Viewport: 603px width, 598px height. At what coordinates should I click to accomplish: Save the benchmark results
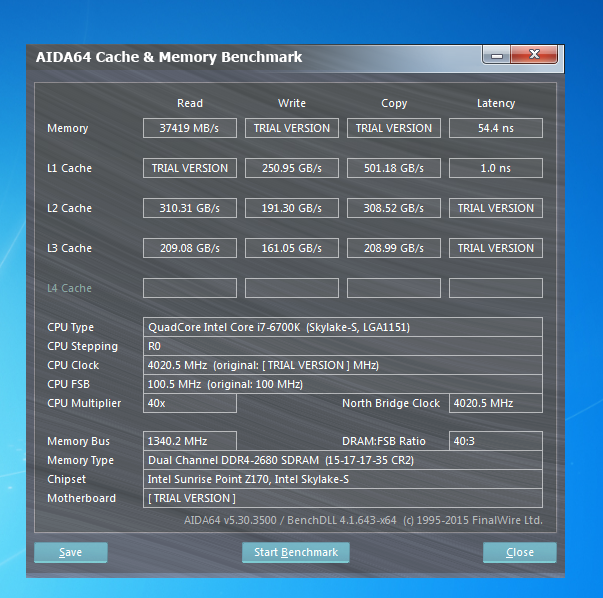71,552
